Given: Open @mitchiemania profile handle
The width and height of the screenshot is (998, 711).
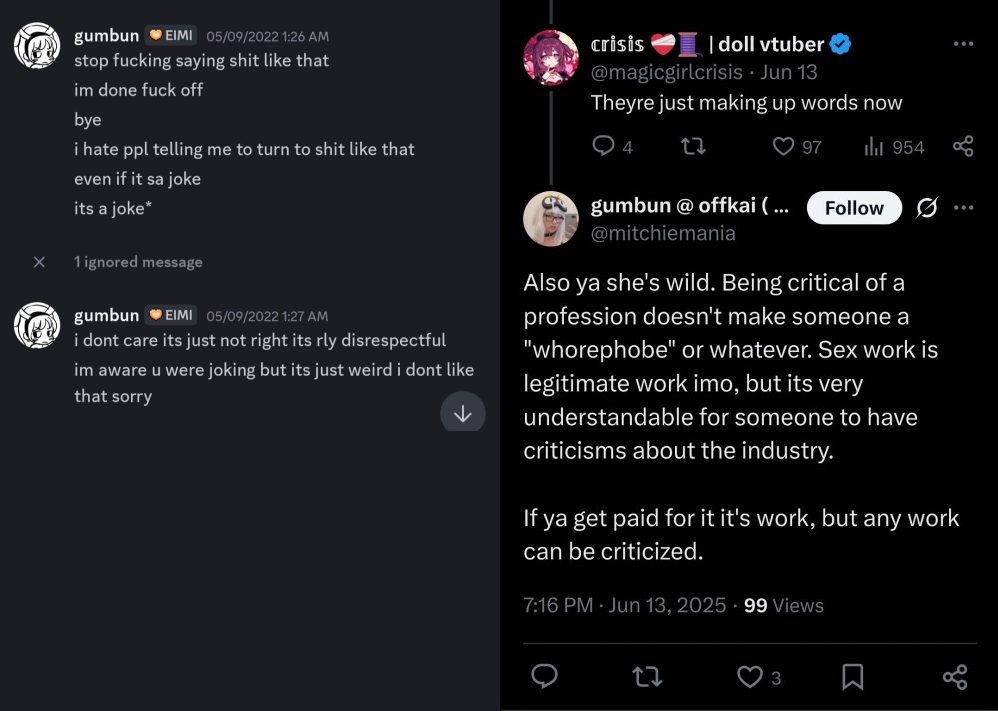Looking at the screenshot, I should [663, 234].
